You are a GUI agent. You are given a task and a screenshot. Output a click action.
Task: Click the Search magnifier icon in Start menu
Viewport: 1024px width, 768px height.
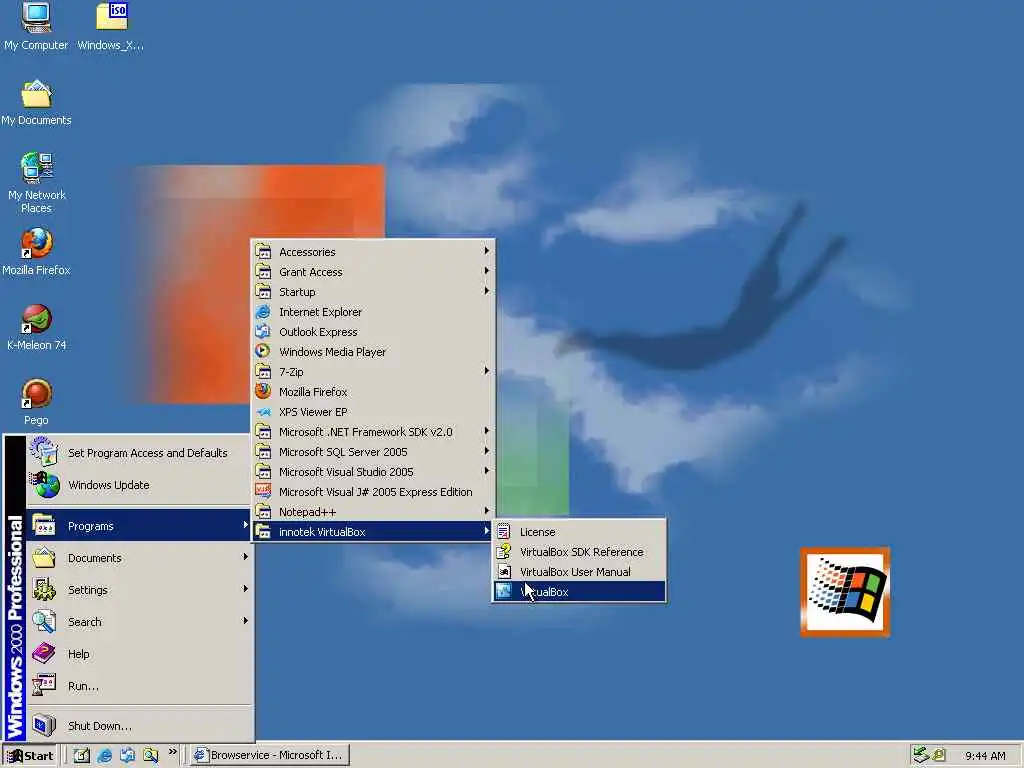tap(44, 621)
